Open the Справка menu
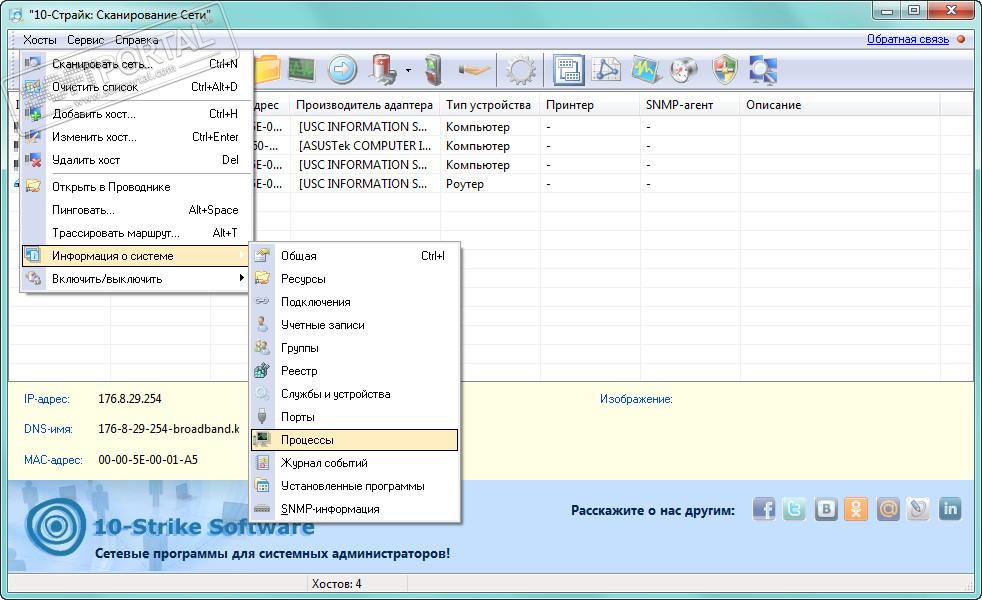This screenshot has height=600, width=982. [136, 40]
